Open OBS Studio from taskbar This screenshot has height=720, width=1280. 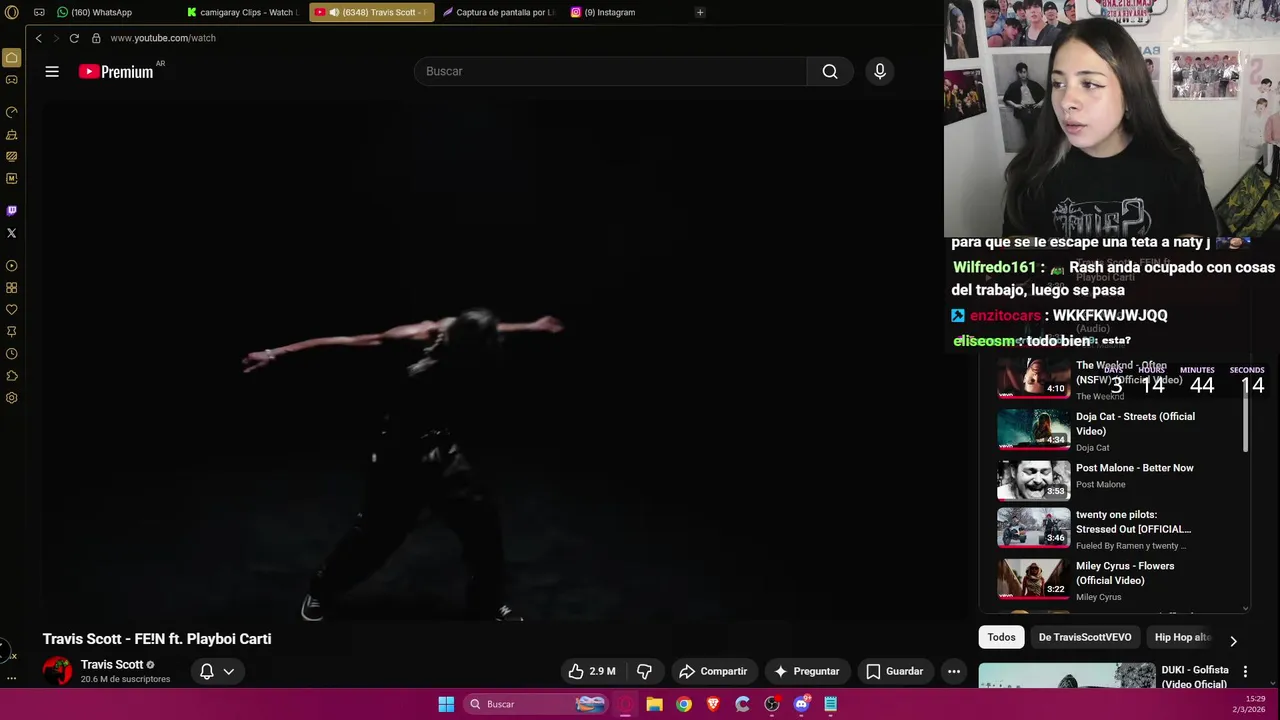pyautogui.click(x=772, y=704)
